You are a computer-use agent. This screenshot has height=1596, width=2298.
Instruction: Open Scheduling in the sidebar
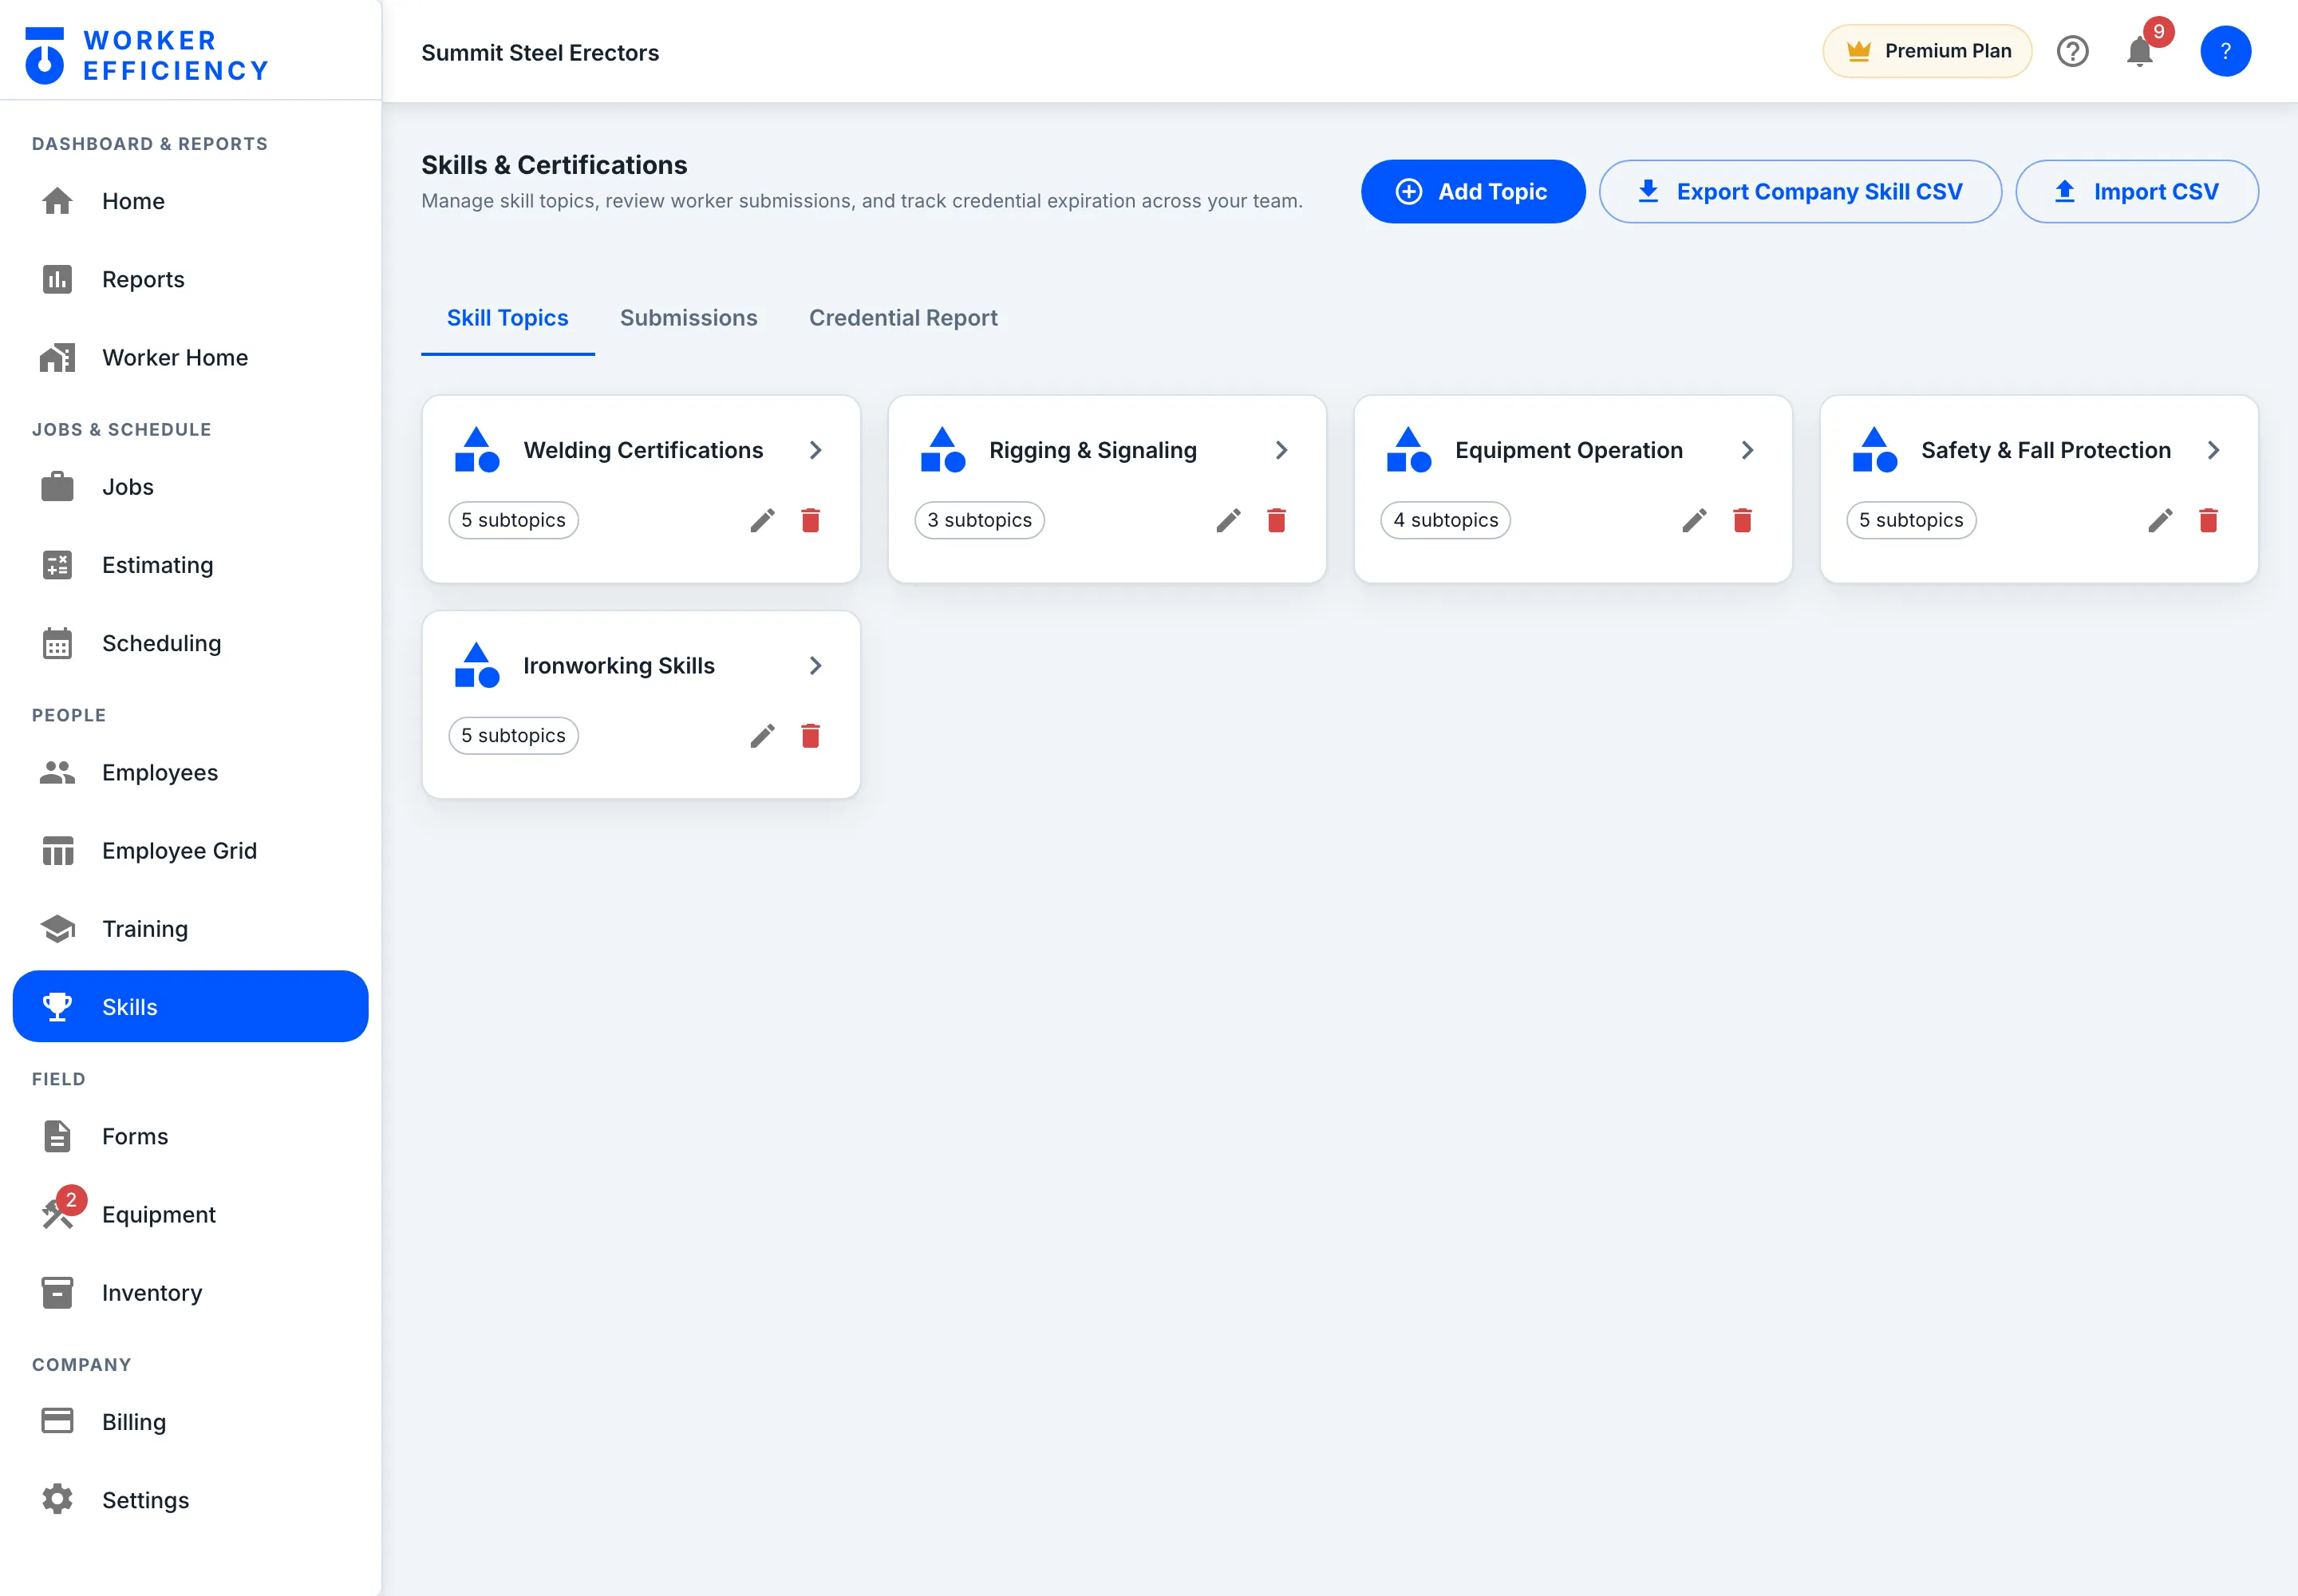point(190,643)
